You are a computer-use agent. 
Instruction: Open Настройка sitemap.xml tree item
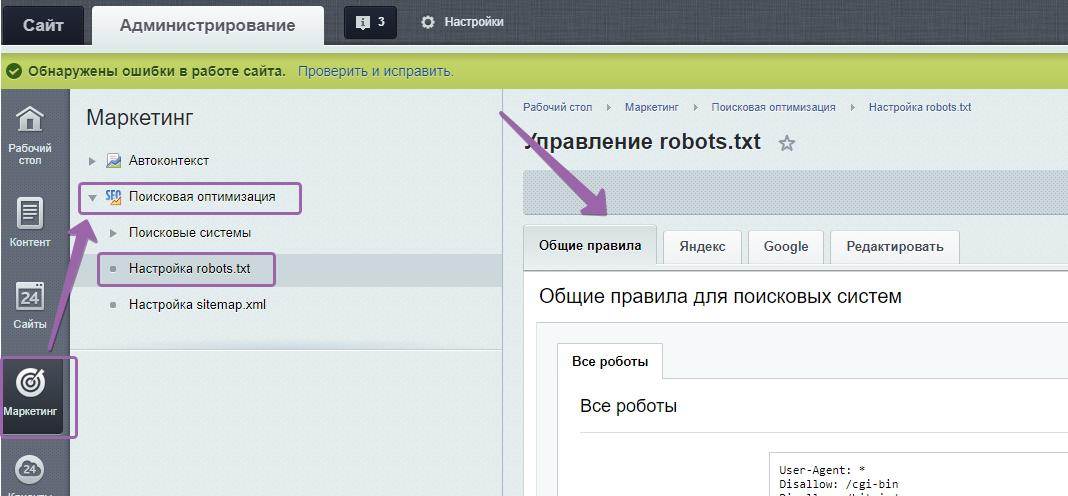[x=198, y=305]
